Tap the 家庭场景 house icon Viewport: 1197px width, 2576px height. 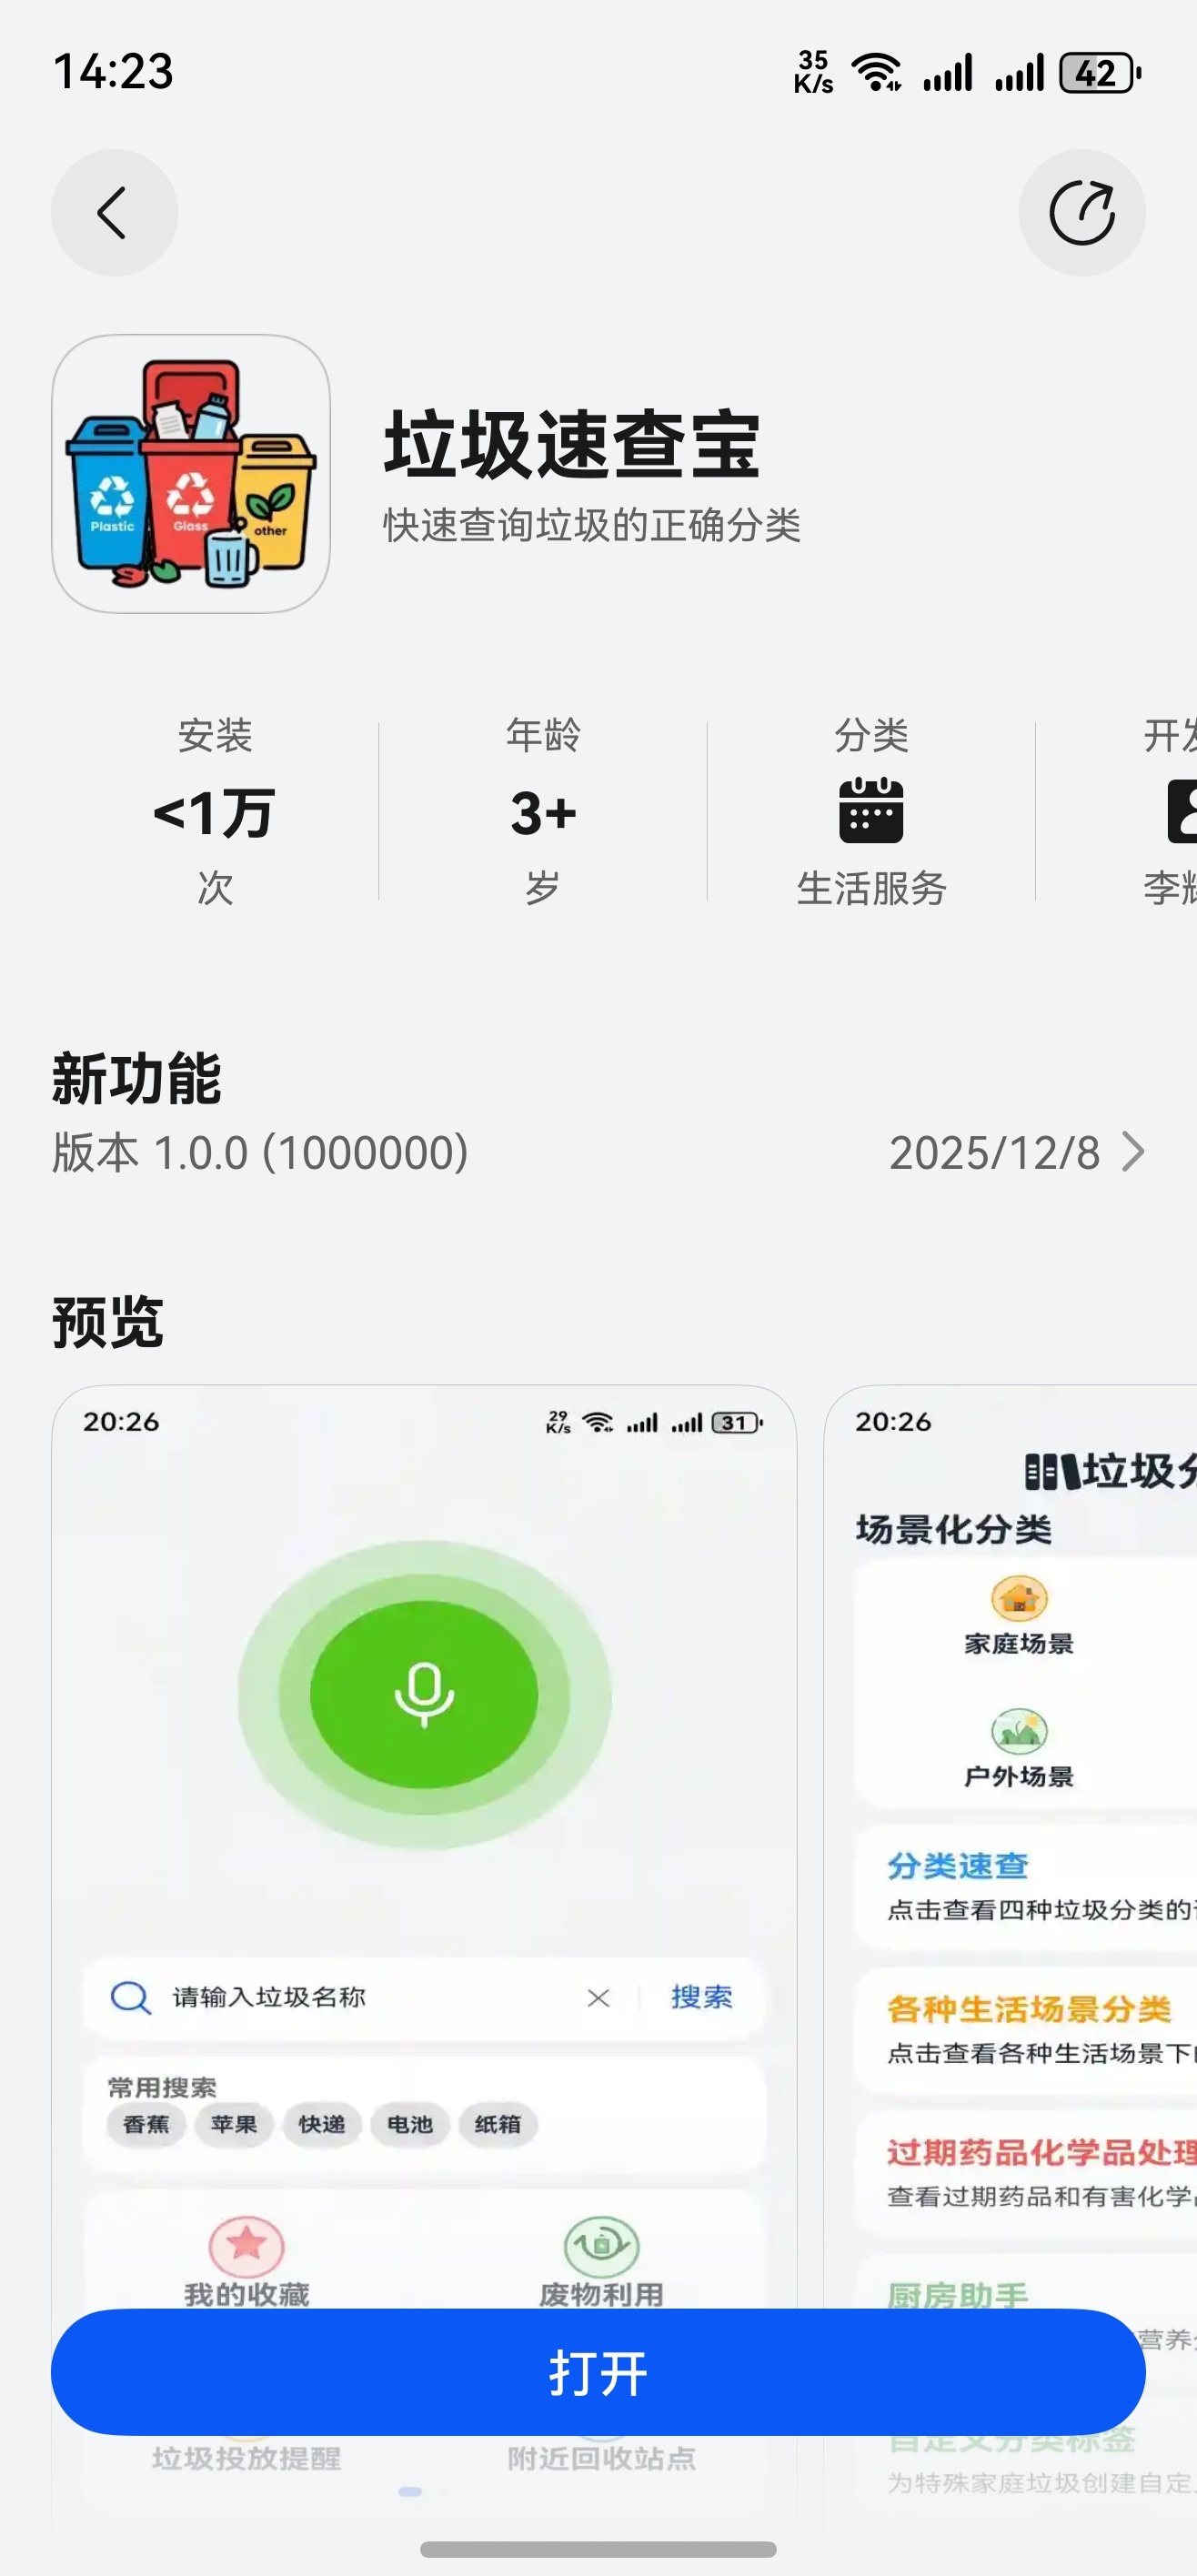pos(1019,1597)
